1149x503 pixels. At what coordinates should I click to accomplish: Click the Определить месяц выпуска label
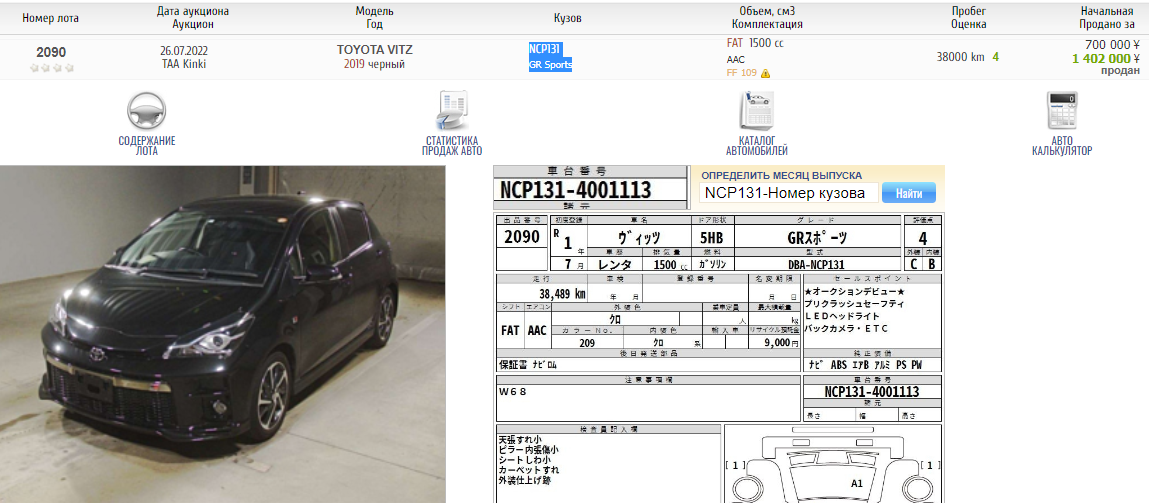782,175
